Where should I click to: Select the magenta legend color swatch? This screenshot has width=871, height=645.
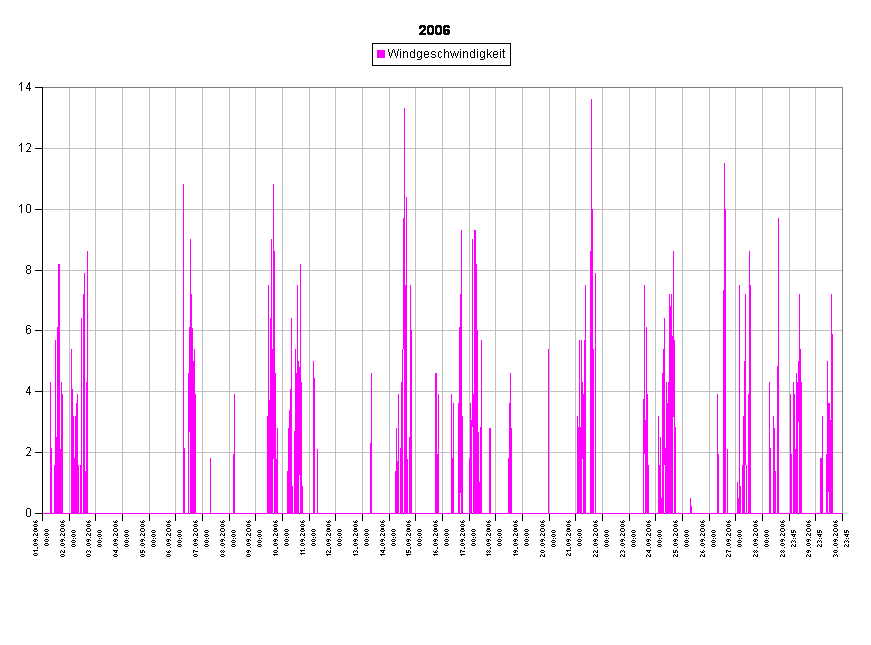pyautogui.click(x=381, y=54)
